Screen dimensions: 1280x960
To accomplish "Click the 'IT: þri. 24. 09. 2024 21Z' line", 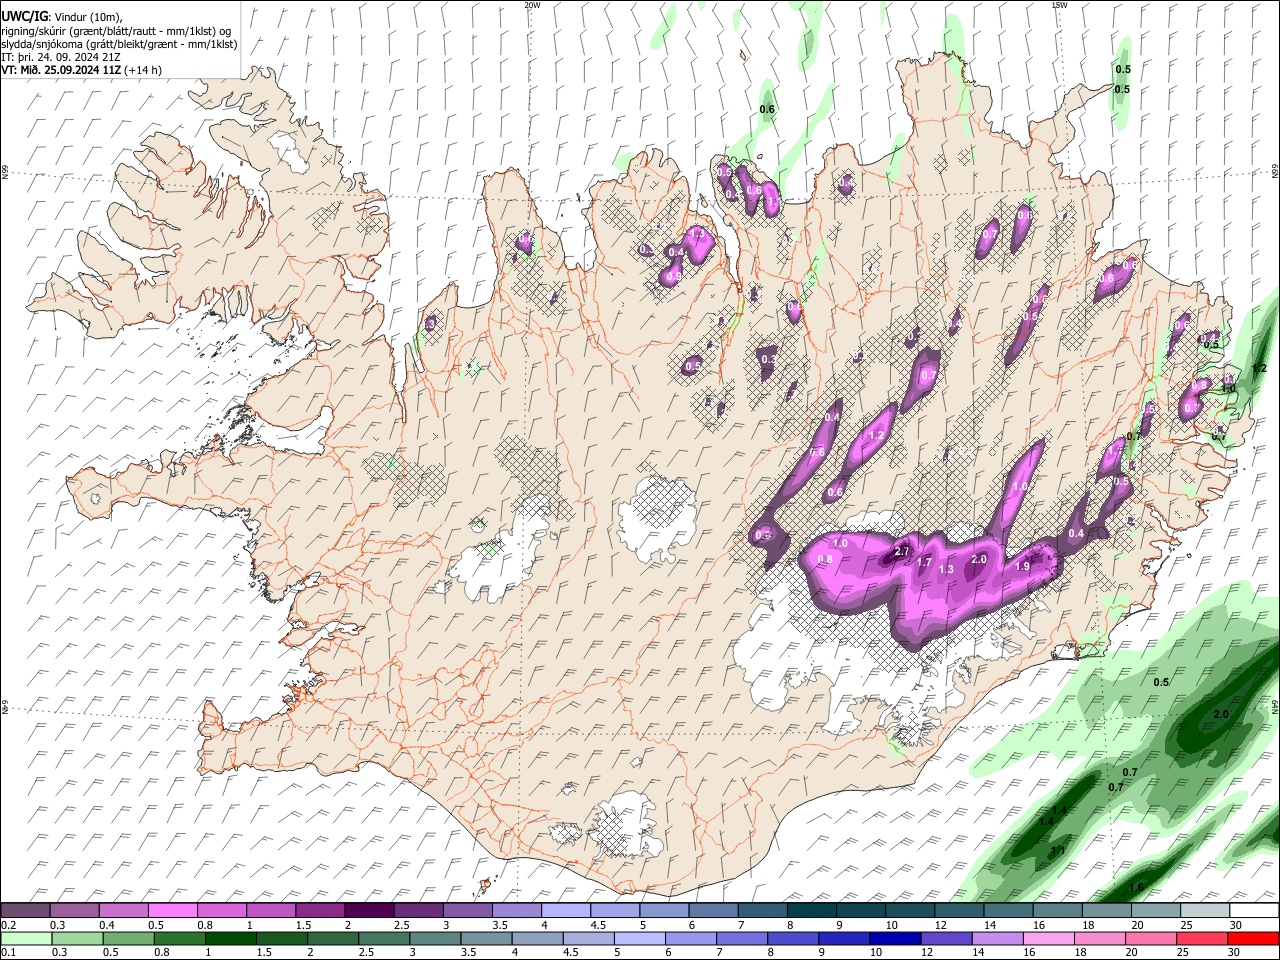I will (x=62, y=57).
